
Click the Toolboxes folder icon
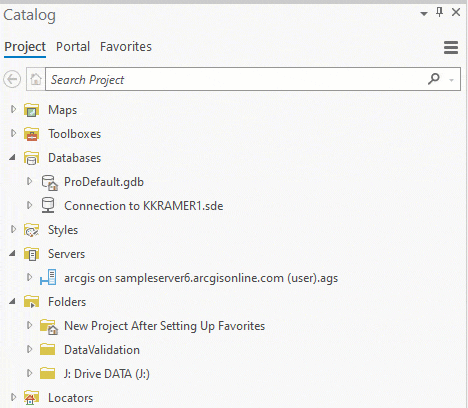(32, 134)
